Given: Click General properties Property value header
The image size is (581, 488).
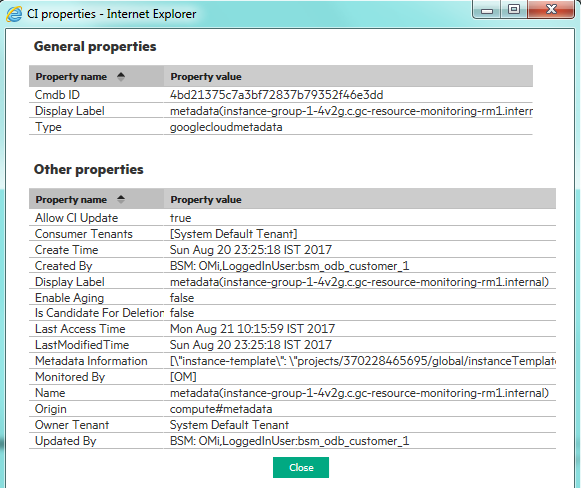Looking at the screenshot, I should pyautogui.click(x=206, y=76).
